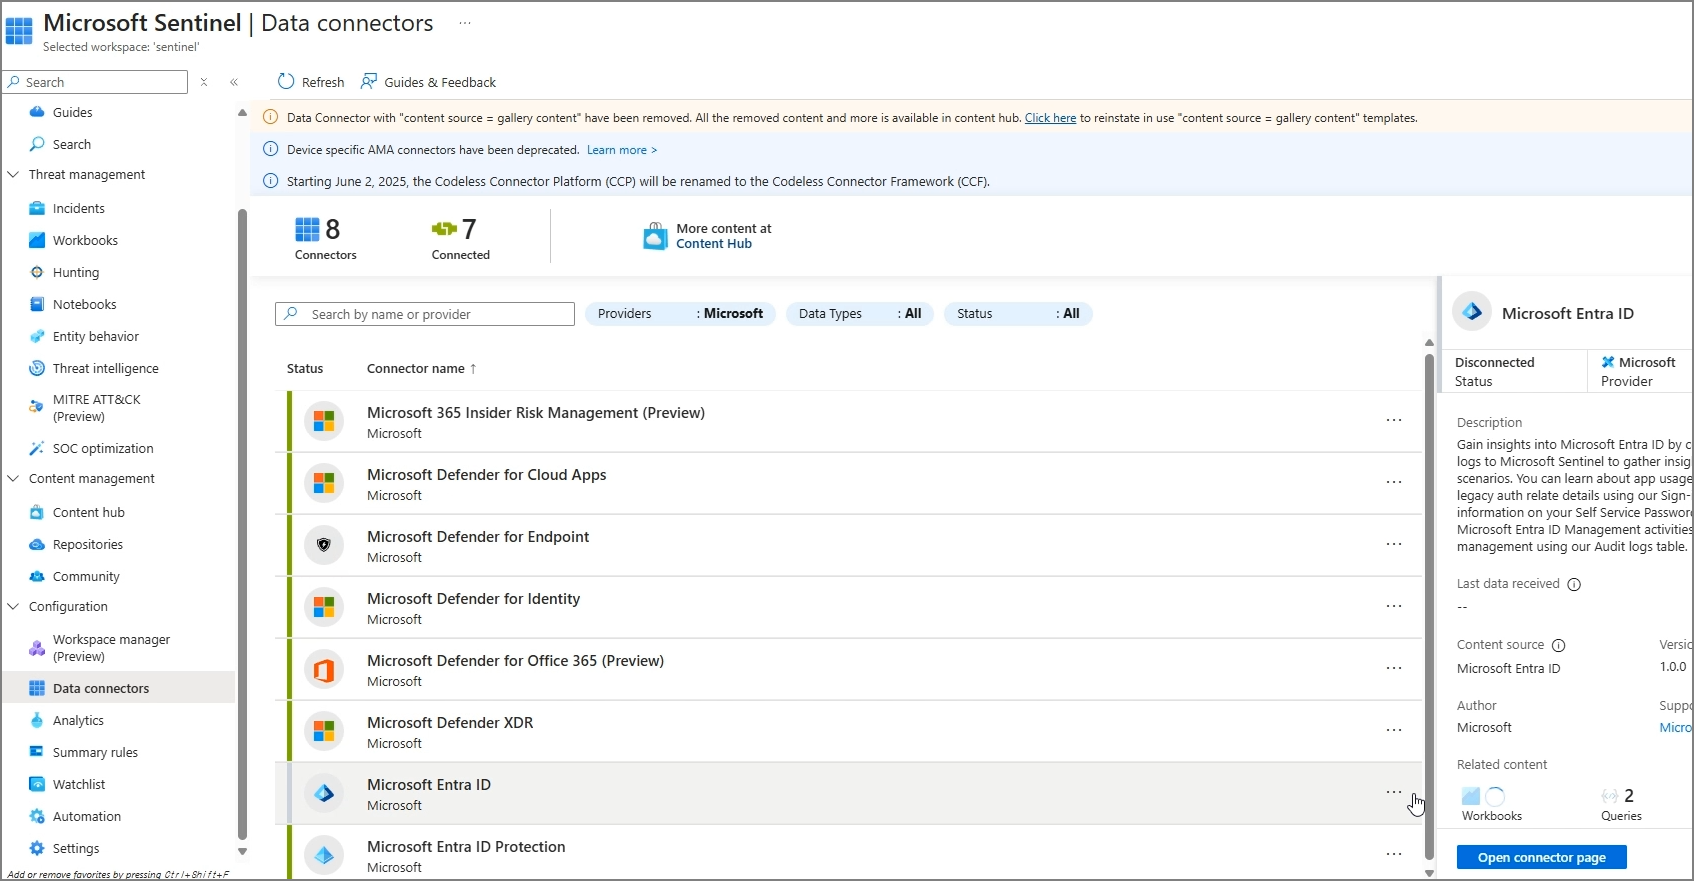Open Settings in the sidebar
Image resolution: width=1694 pixels, height=881 pixels.
76,848
